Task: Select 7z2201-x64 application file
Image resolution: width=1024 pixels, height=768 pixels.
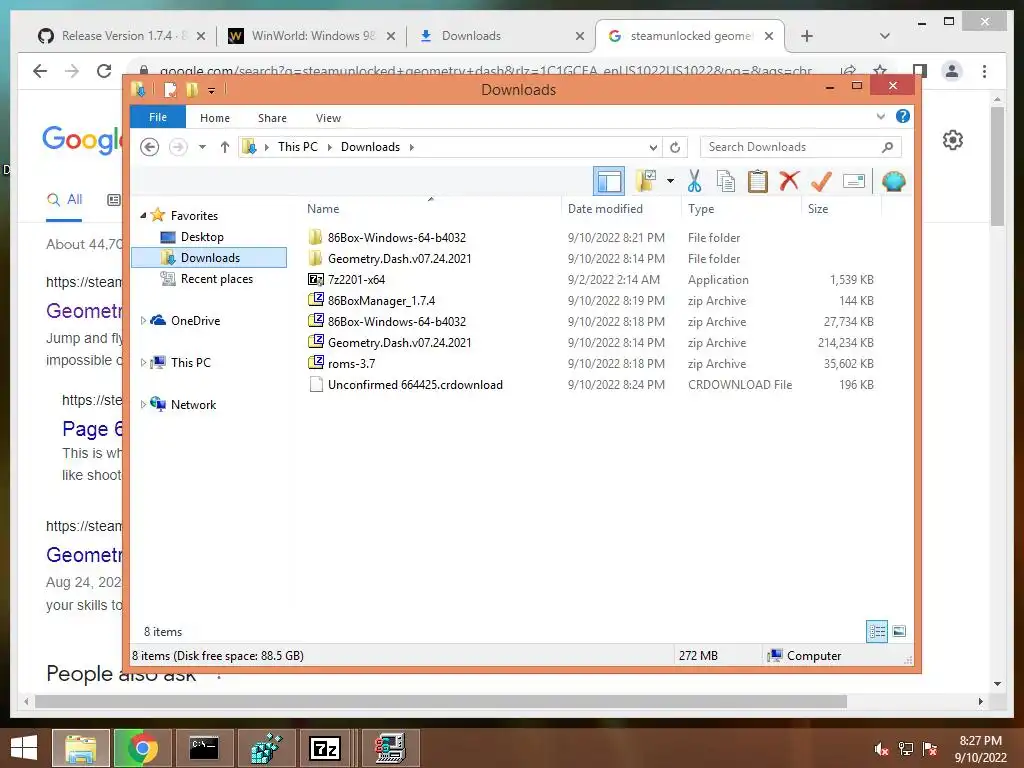Action: click(356, 280)
